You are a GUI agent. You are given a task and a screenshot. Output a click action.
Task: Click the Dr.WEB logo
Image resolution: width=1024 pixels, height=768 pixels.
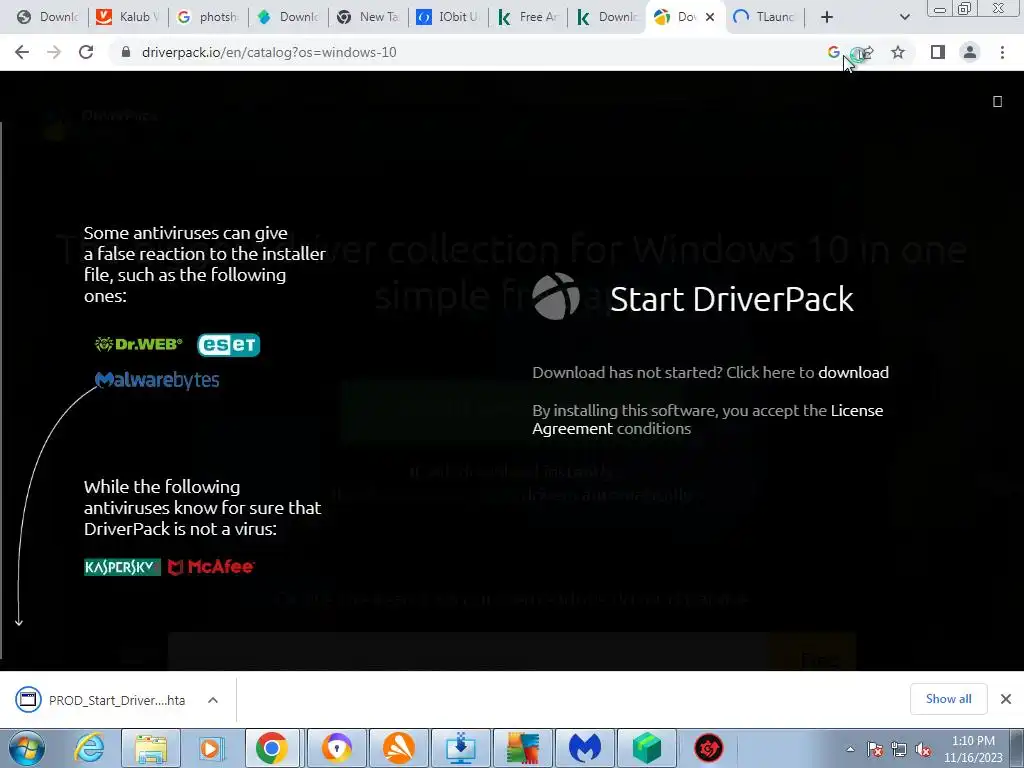tap(138, 344)
